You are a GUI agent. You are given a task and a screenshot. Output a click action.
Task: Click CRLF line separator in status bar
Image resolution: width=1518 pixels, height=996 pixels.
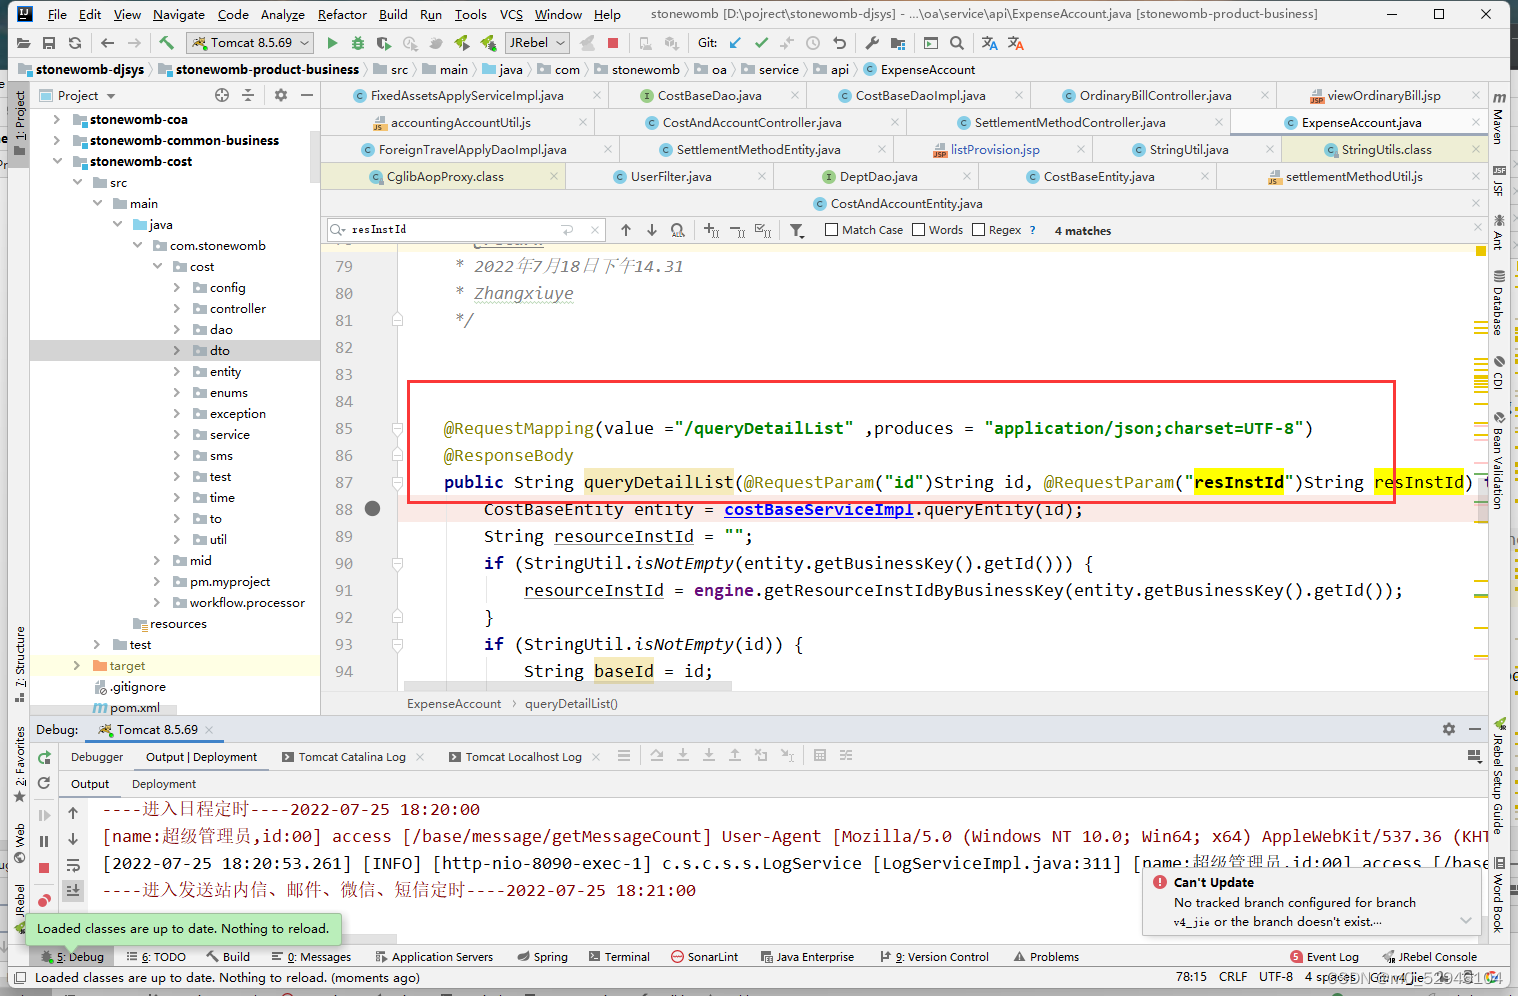[x=1232, y=977]
